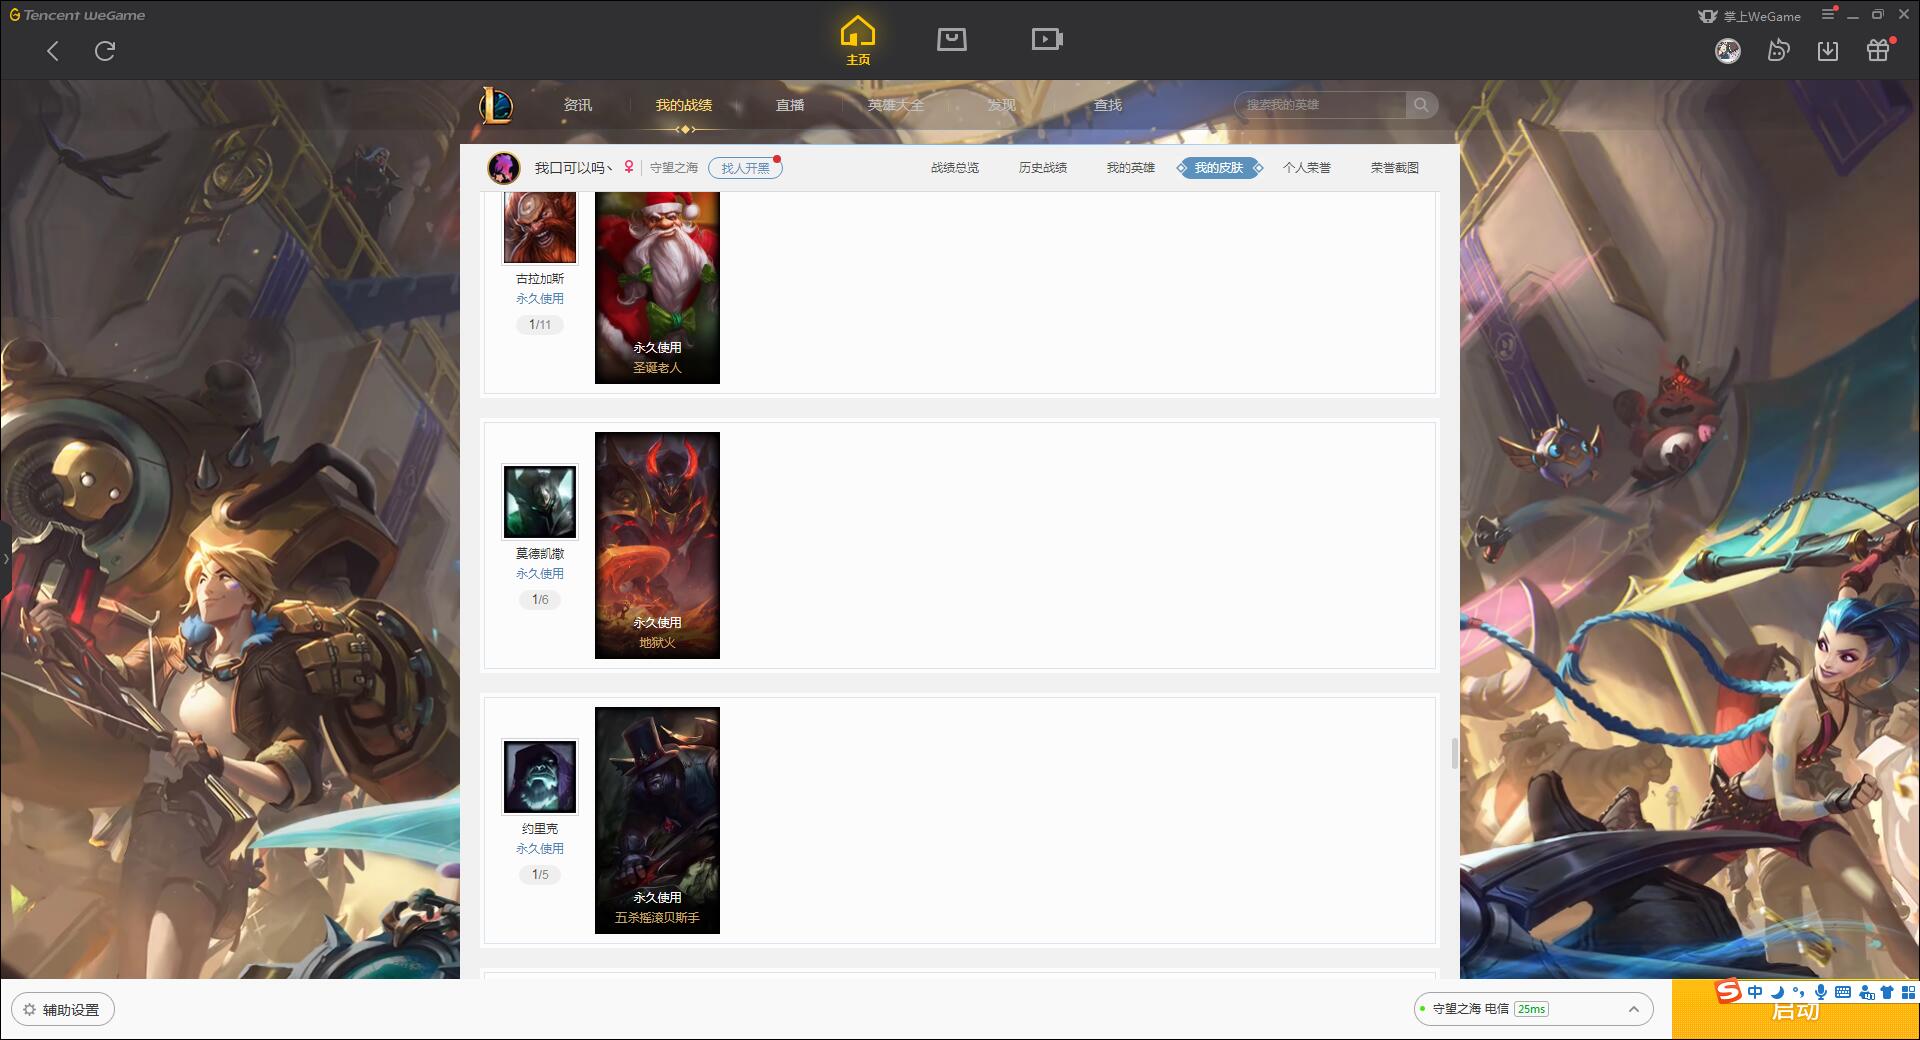Image resolution: width=1920 pixels, height=1040 pixels.
Task: Click 永久使用 under 约里克 name
Action: tap(540, 849)
